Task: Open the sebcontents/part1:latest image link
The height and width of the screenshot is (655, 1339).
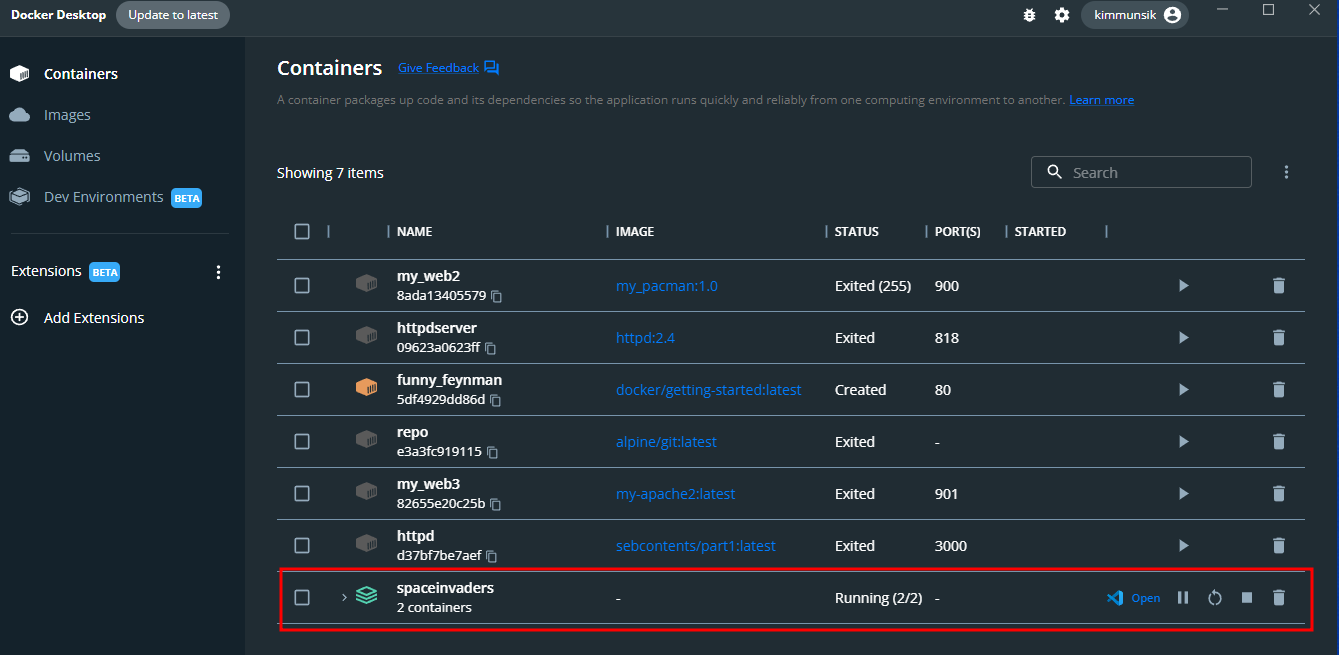Action: 695,546
